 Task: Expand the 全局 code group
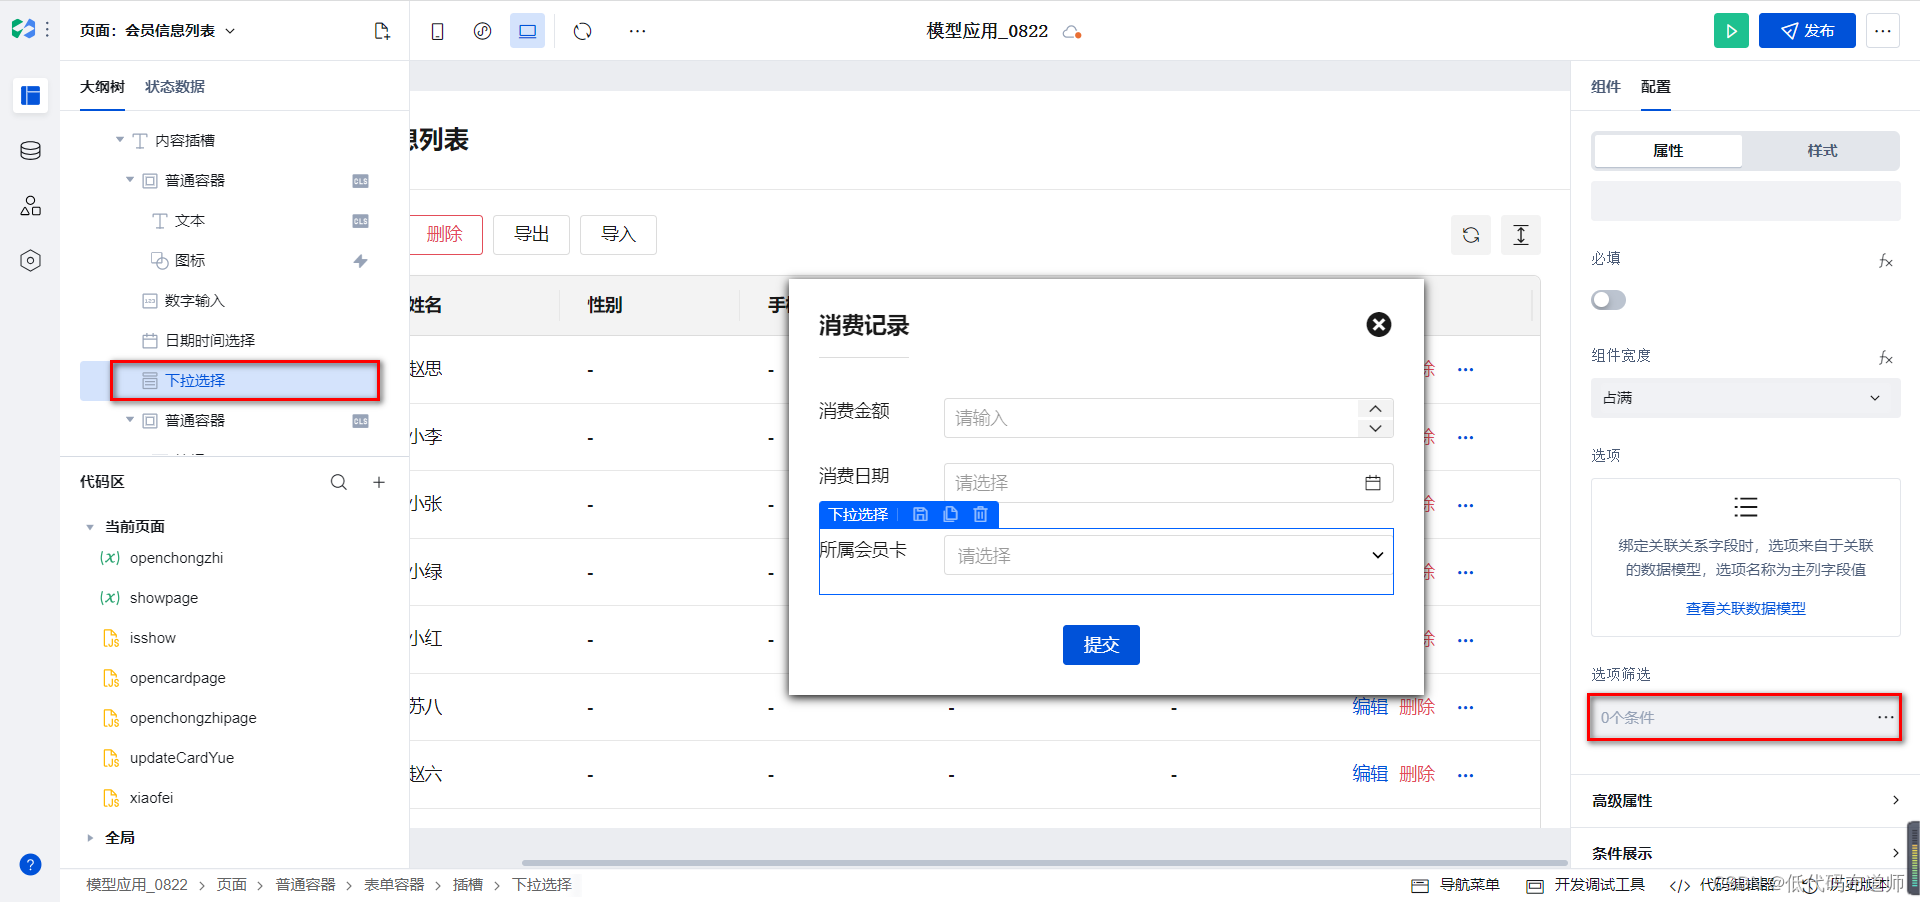click(90, 838)
